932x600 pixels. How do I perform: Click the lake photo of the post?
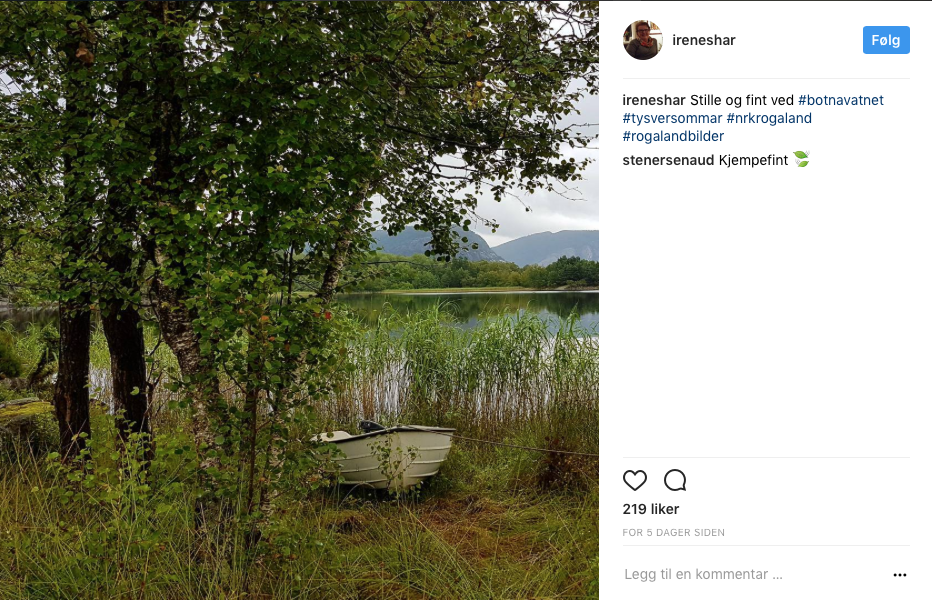tap(299, 300)
